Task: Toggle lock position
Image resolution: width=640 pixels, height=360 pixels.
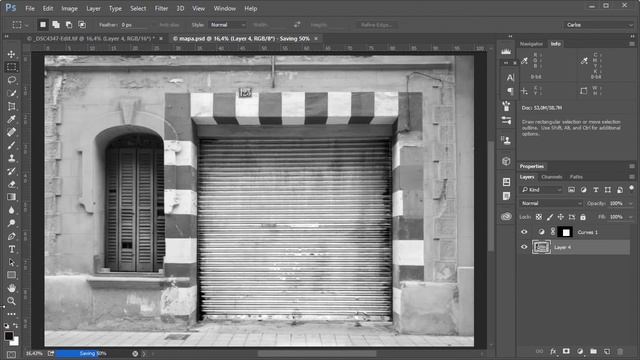Action: click(561, 217)
